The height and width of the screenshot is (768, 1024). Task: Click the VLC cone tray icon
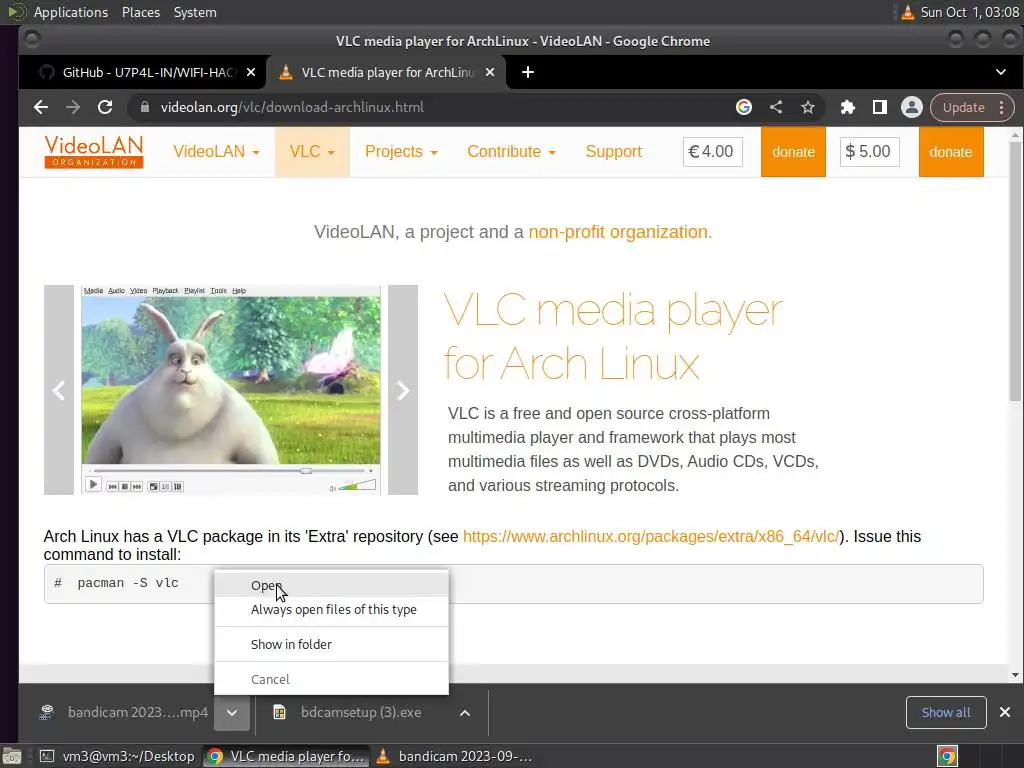pos(907,12)
